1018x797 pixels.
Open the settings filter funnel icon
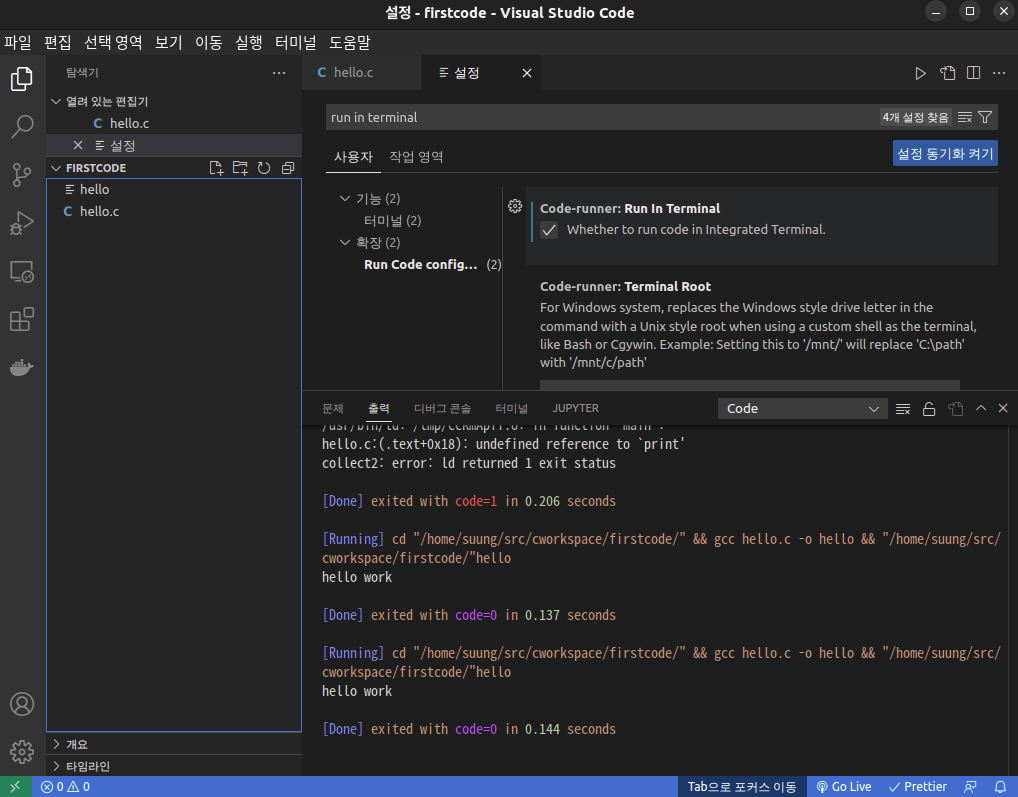(985, 117)
